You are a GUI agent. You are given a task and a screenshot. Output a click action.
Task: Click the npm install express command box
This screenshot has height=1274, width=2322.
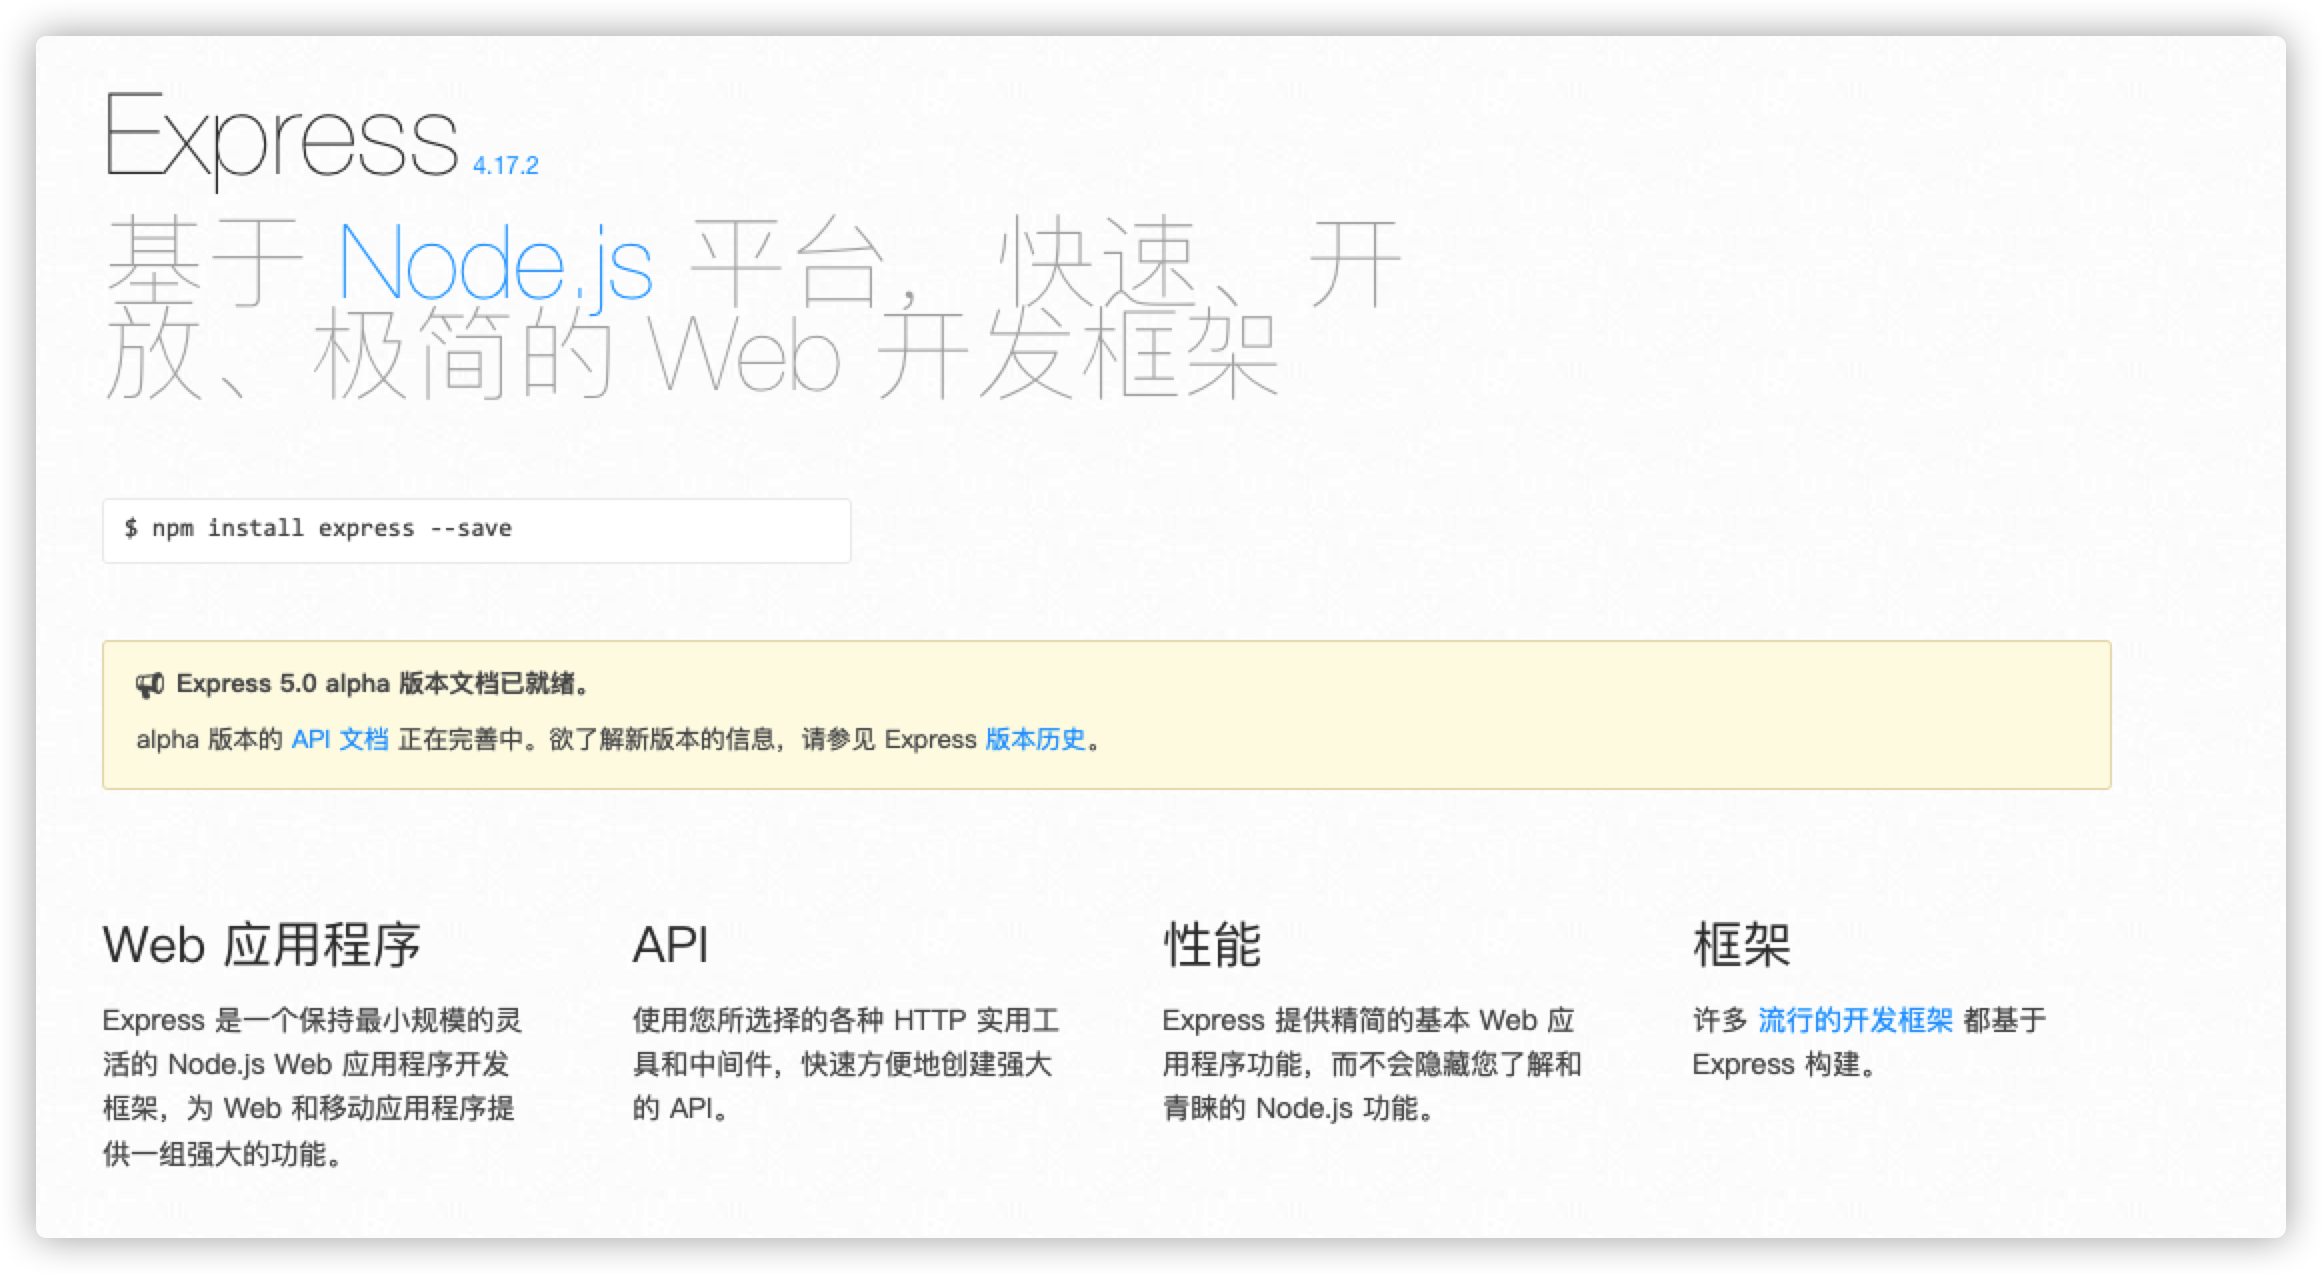(477, 530)
